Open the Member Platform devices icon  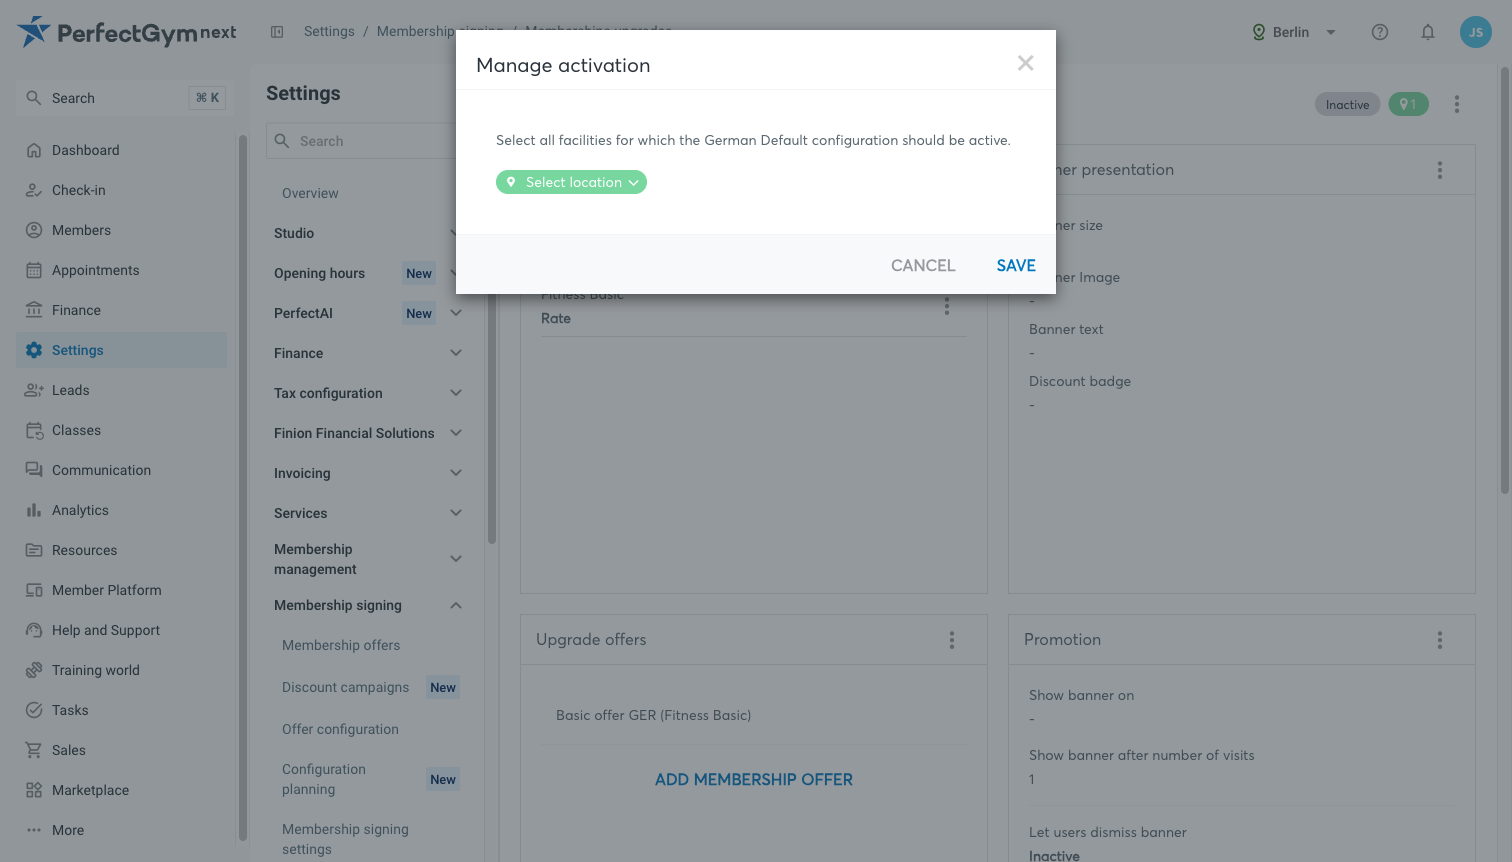click(34, 590)
